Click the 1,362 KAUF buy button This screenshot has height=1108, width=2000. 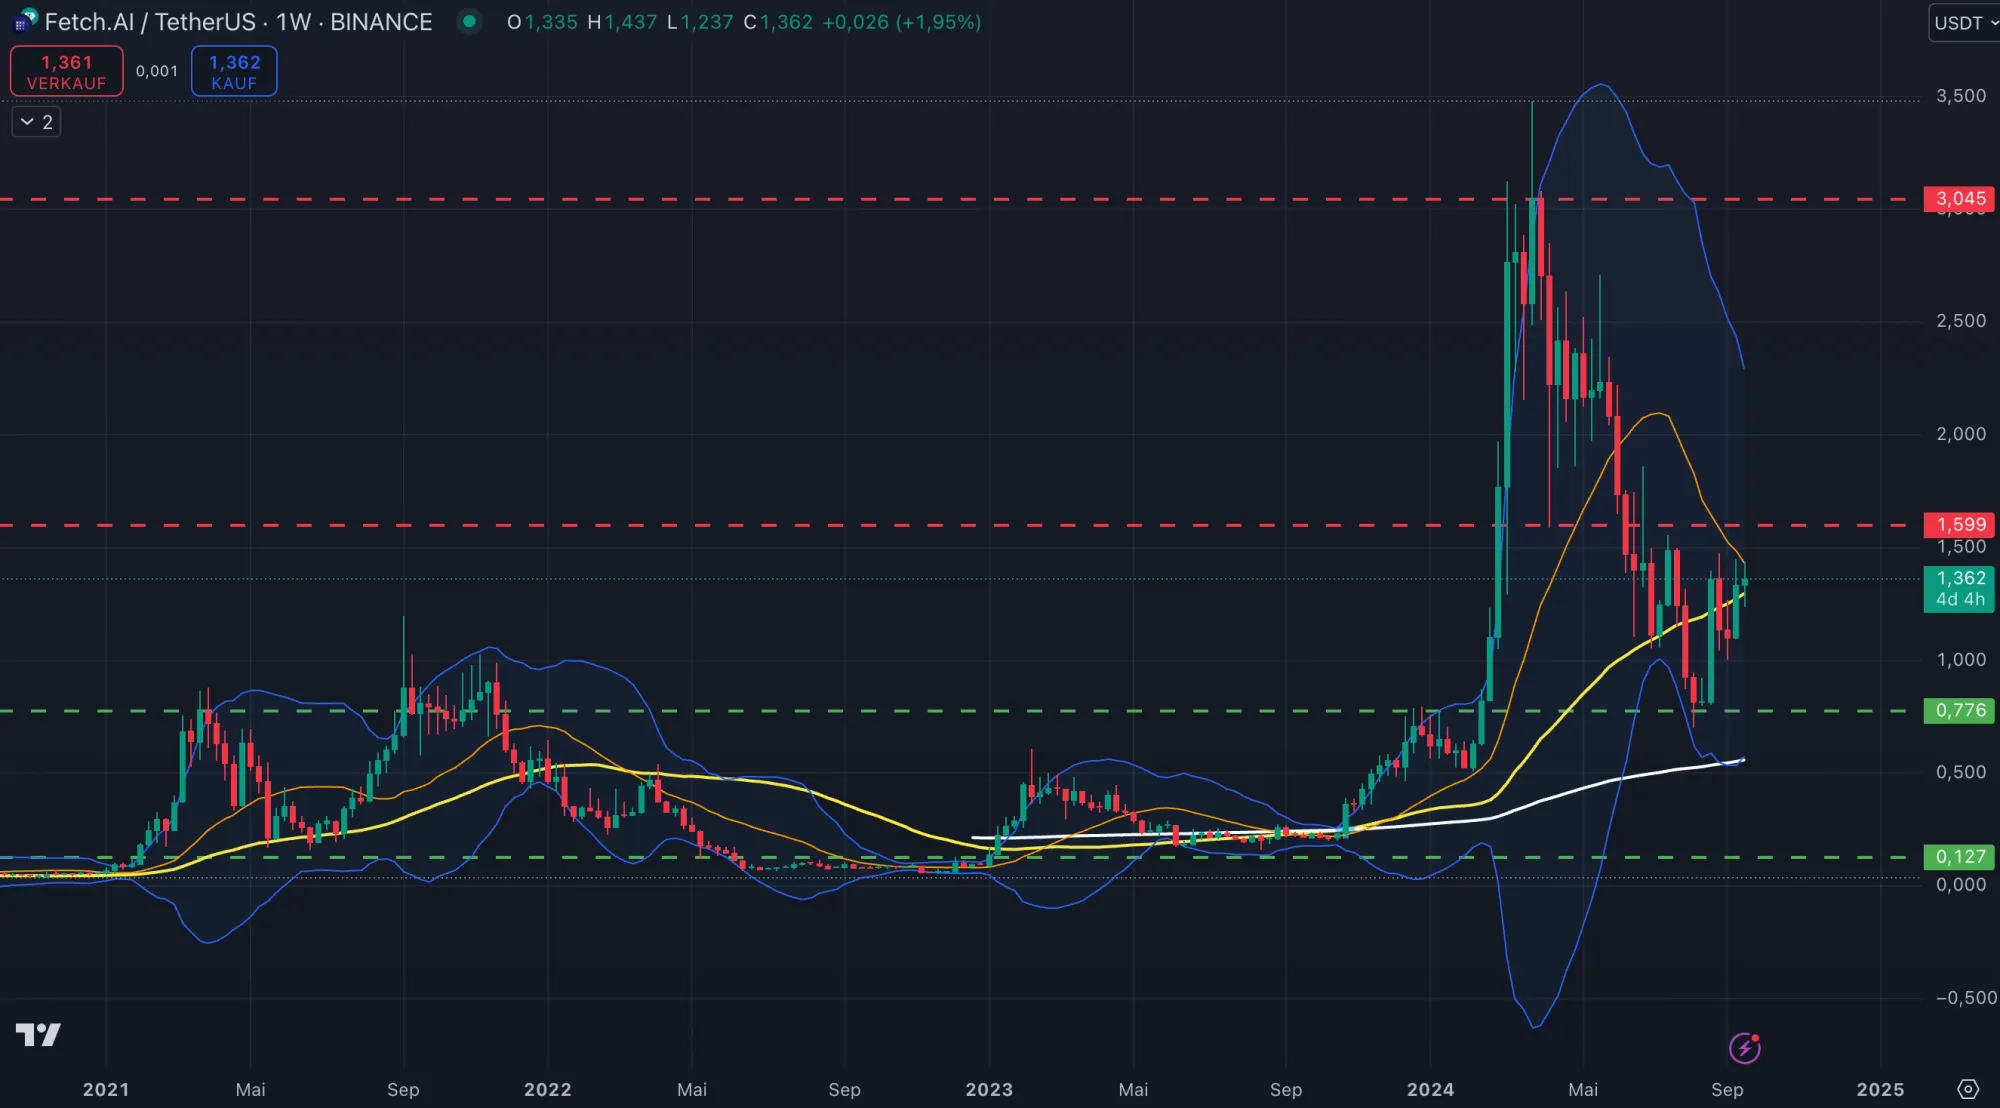(x=234, y=72)
